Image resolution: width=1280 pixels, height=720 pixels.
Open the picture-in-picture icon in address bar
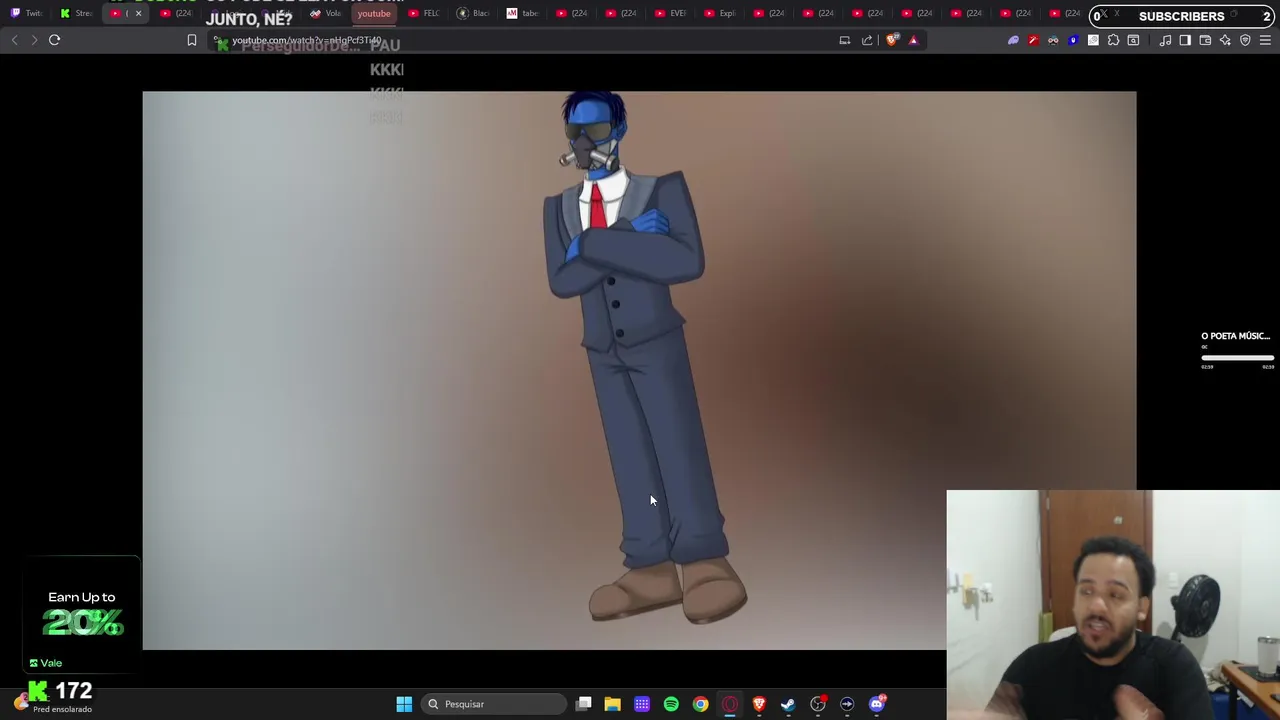click(845, 40)
